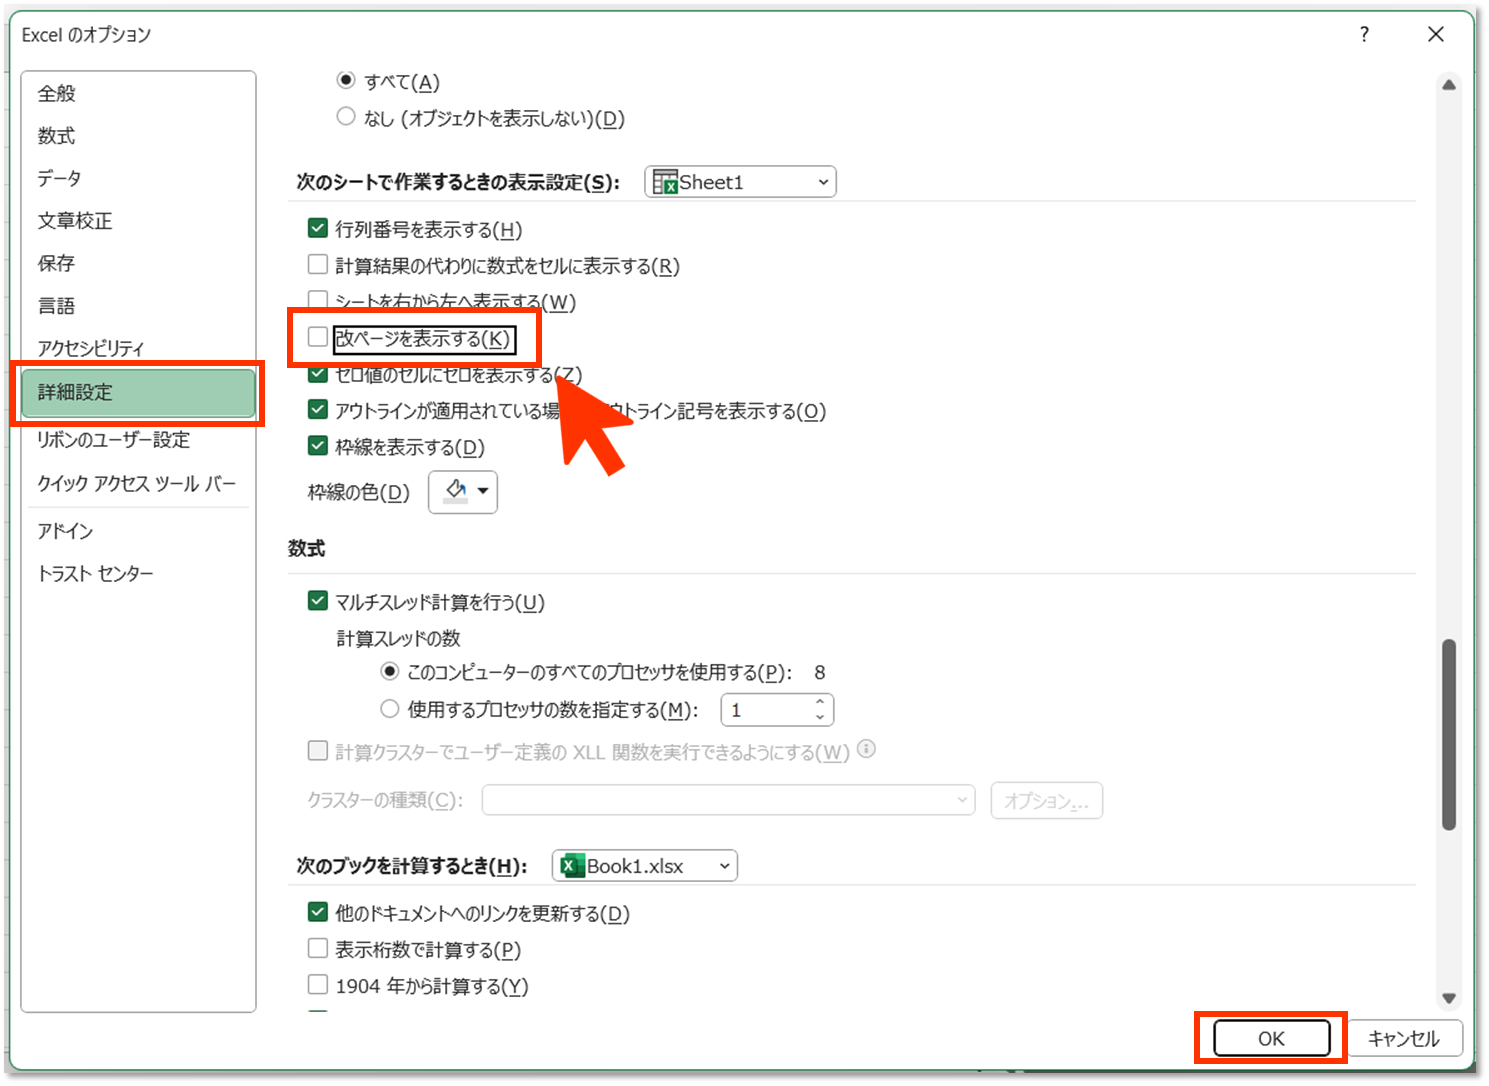Increase processor count with spinner up arrow
The width and height of the screenshot is (1489, 1086).
pyautogui.click(x=820, y=703)
